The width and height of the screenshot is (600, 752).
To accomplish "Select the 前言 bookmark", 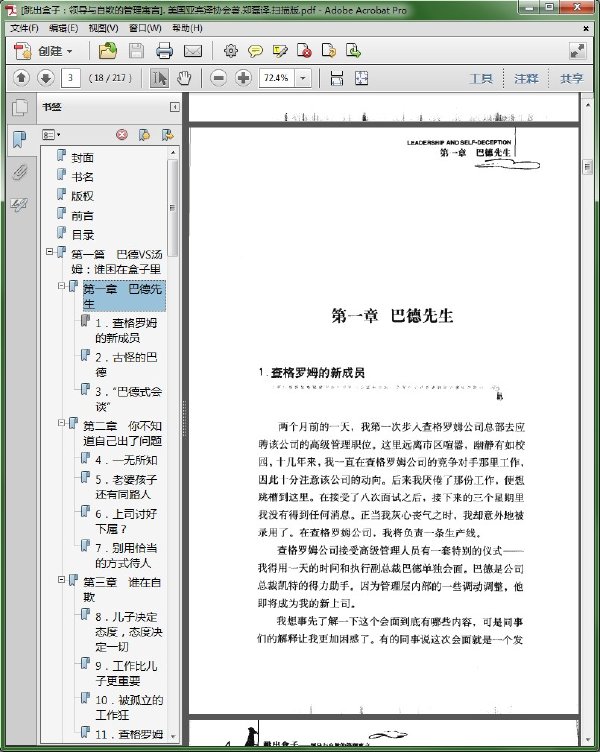I will coord(82,216).
